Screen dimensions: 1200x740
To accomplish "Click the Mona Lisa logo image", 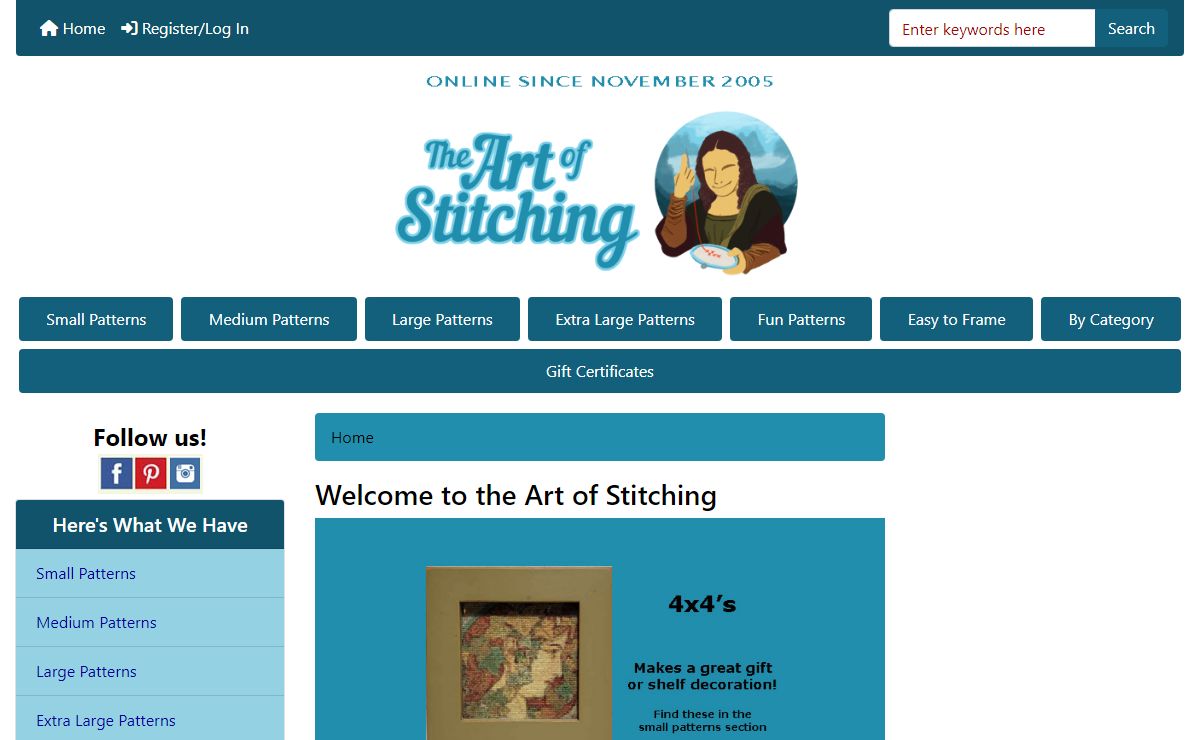I will point(726,193).
